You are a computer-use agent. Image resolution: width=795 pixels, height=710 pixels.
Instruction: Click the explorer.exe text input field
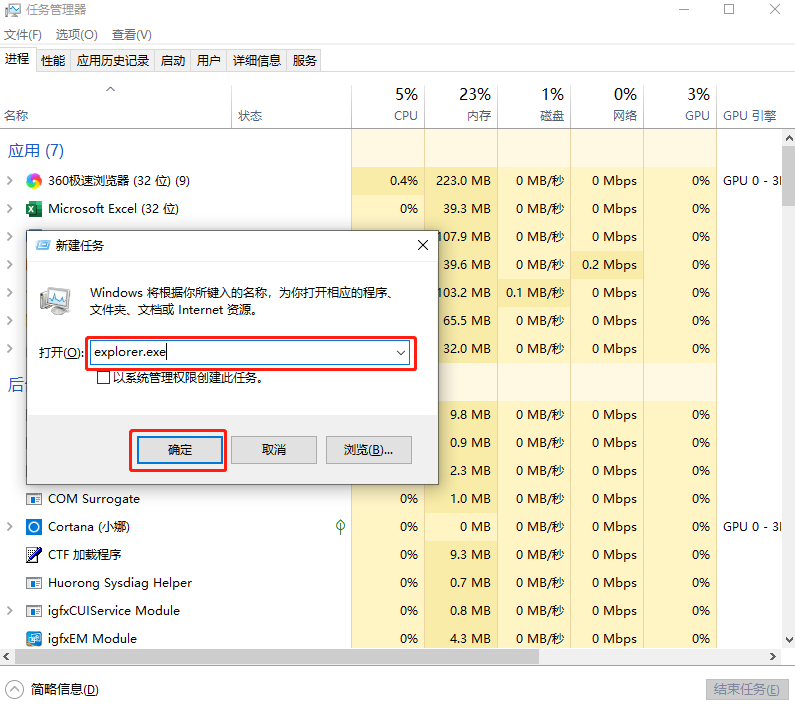coord(240,353)
